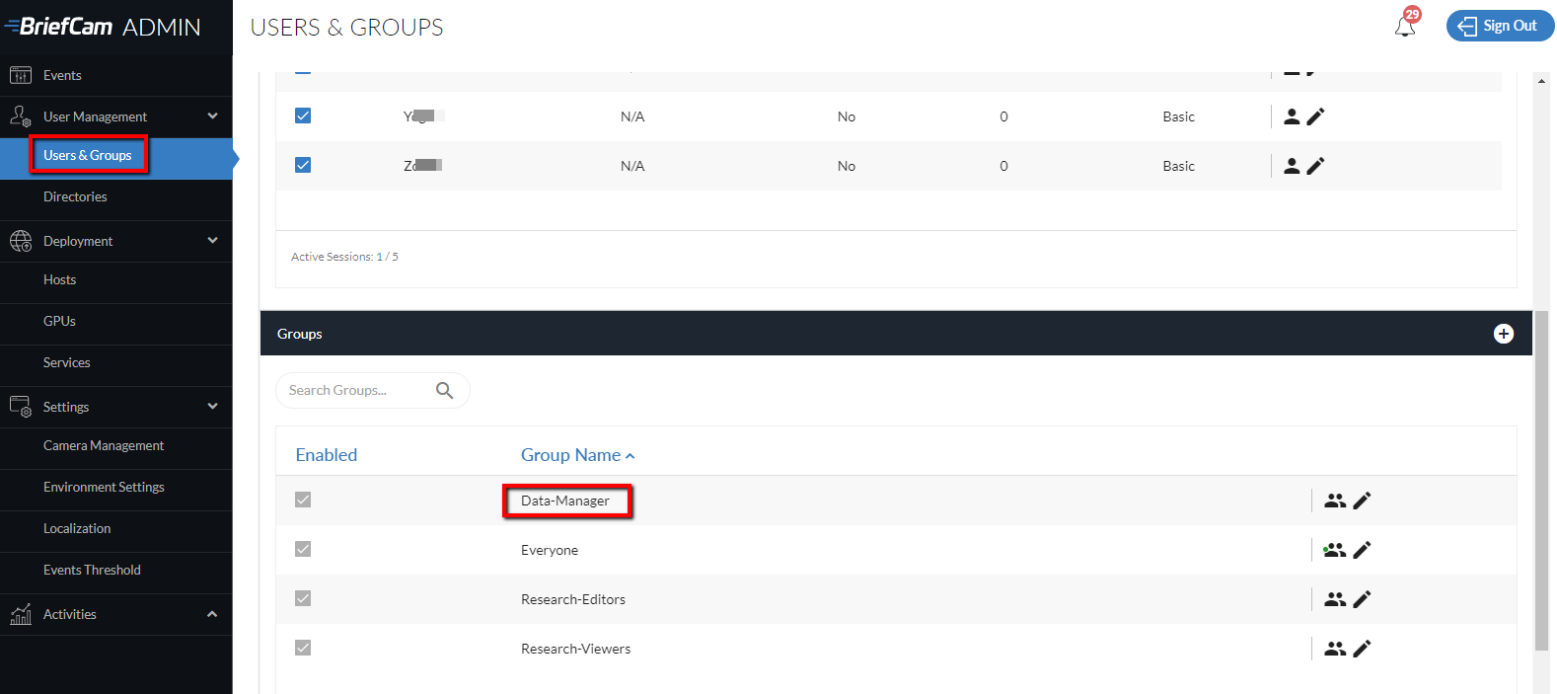1557x694 pixels.
Task: Select the Data-Manager group name
Action: pyautogui.click(x=565, y=500)
